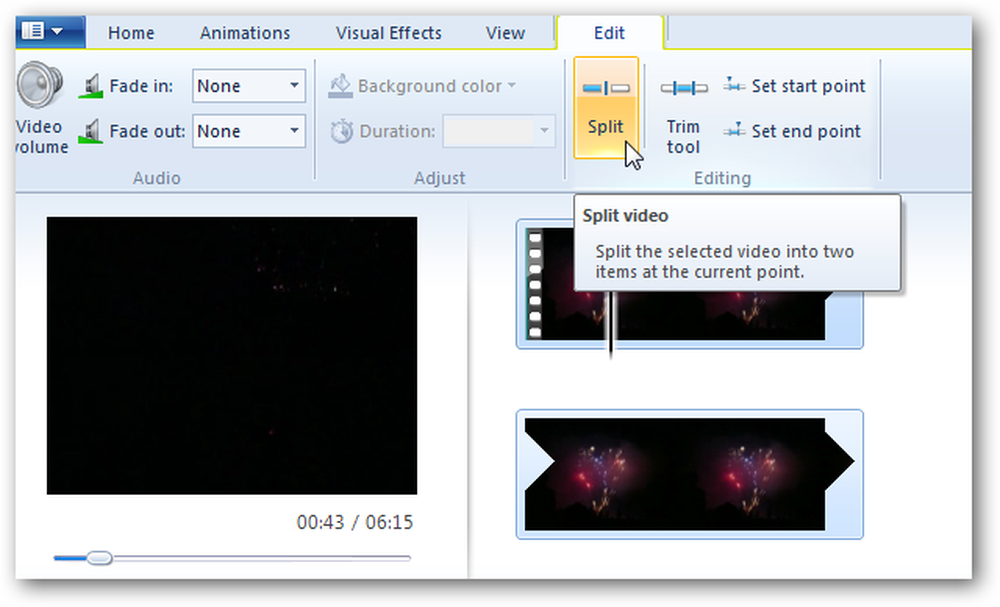The image size is (1000, 607).
Task: Click the 00:43 / 06:15 time display
Action: coord(355,522)
